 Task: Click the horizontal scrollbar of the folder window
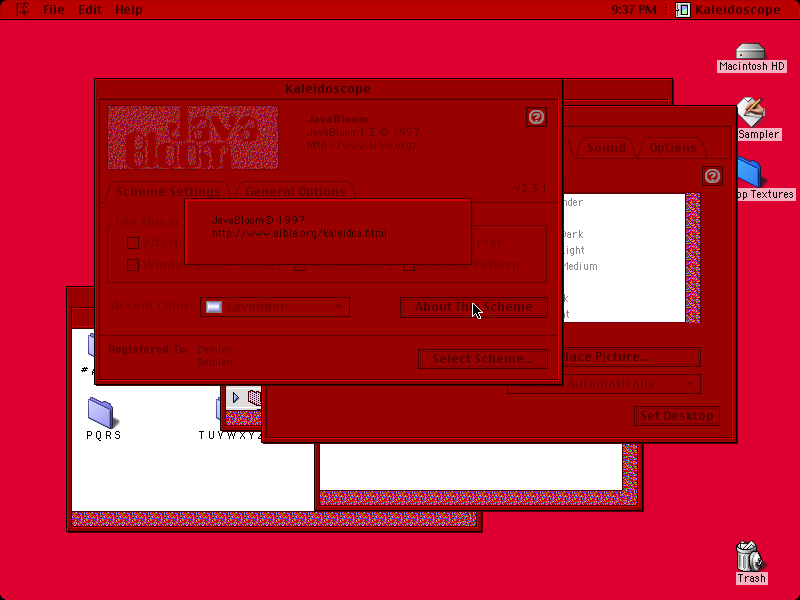[273, 519]
